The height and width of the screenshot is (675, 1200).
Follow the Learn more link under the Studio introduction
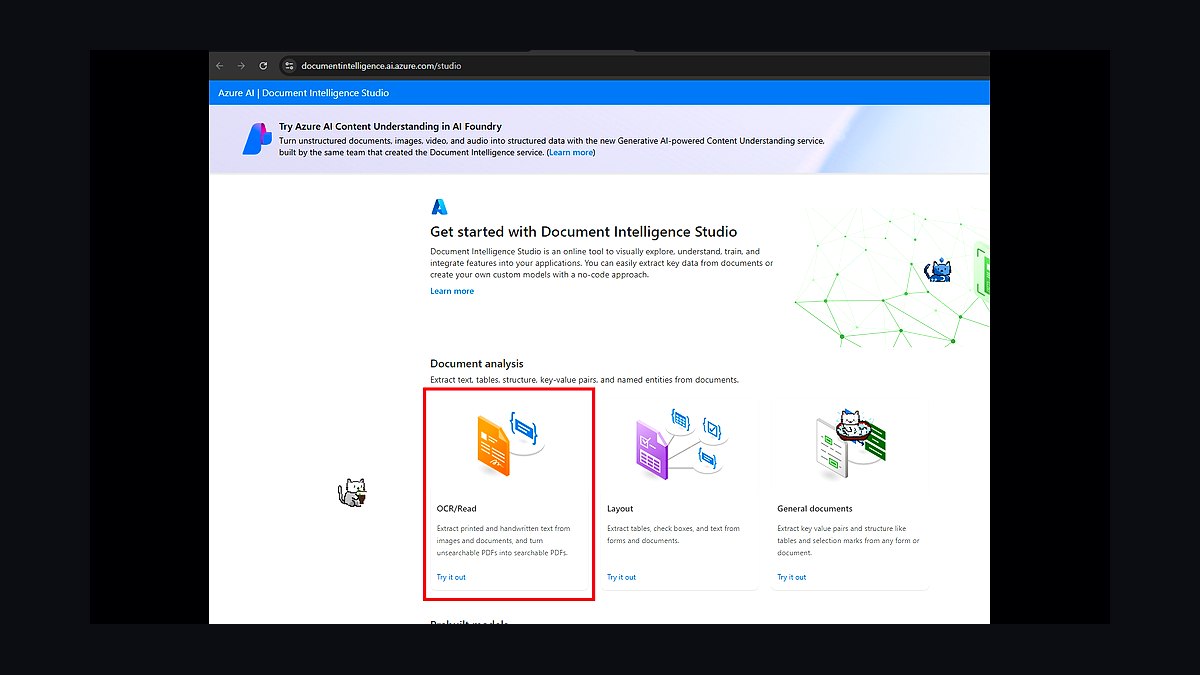coord(452,291)
